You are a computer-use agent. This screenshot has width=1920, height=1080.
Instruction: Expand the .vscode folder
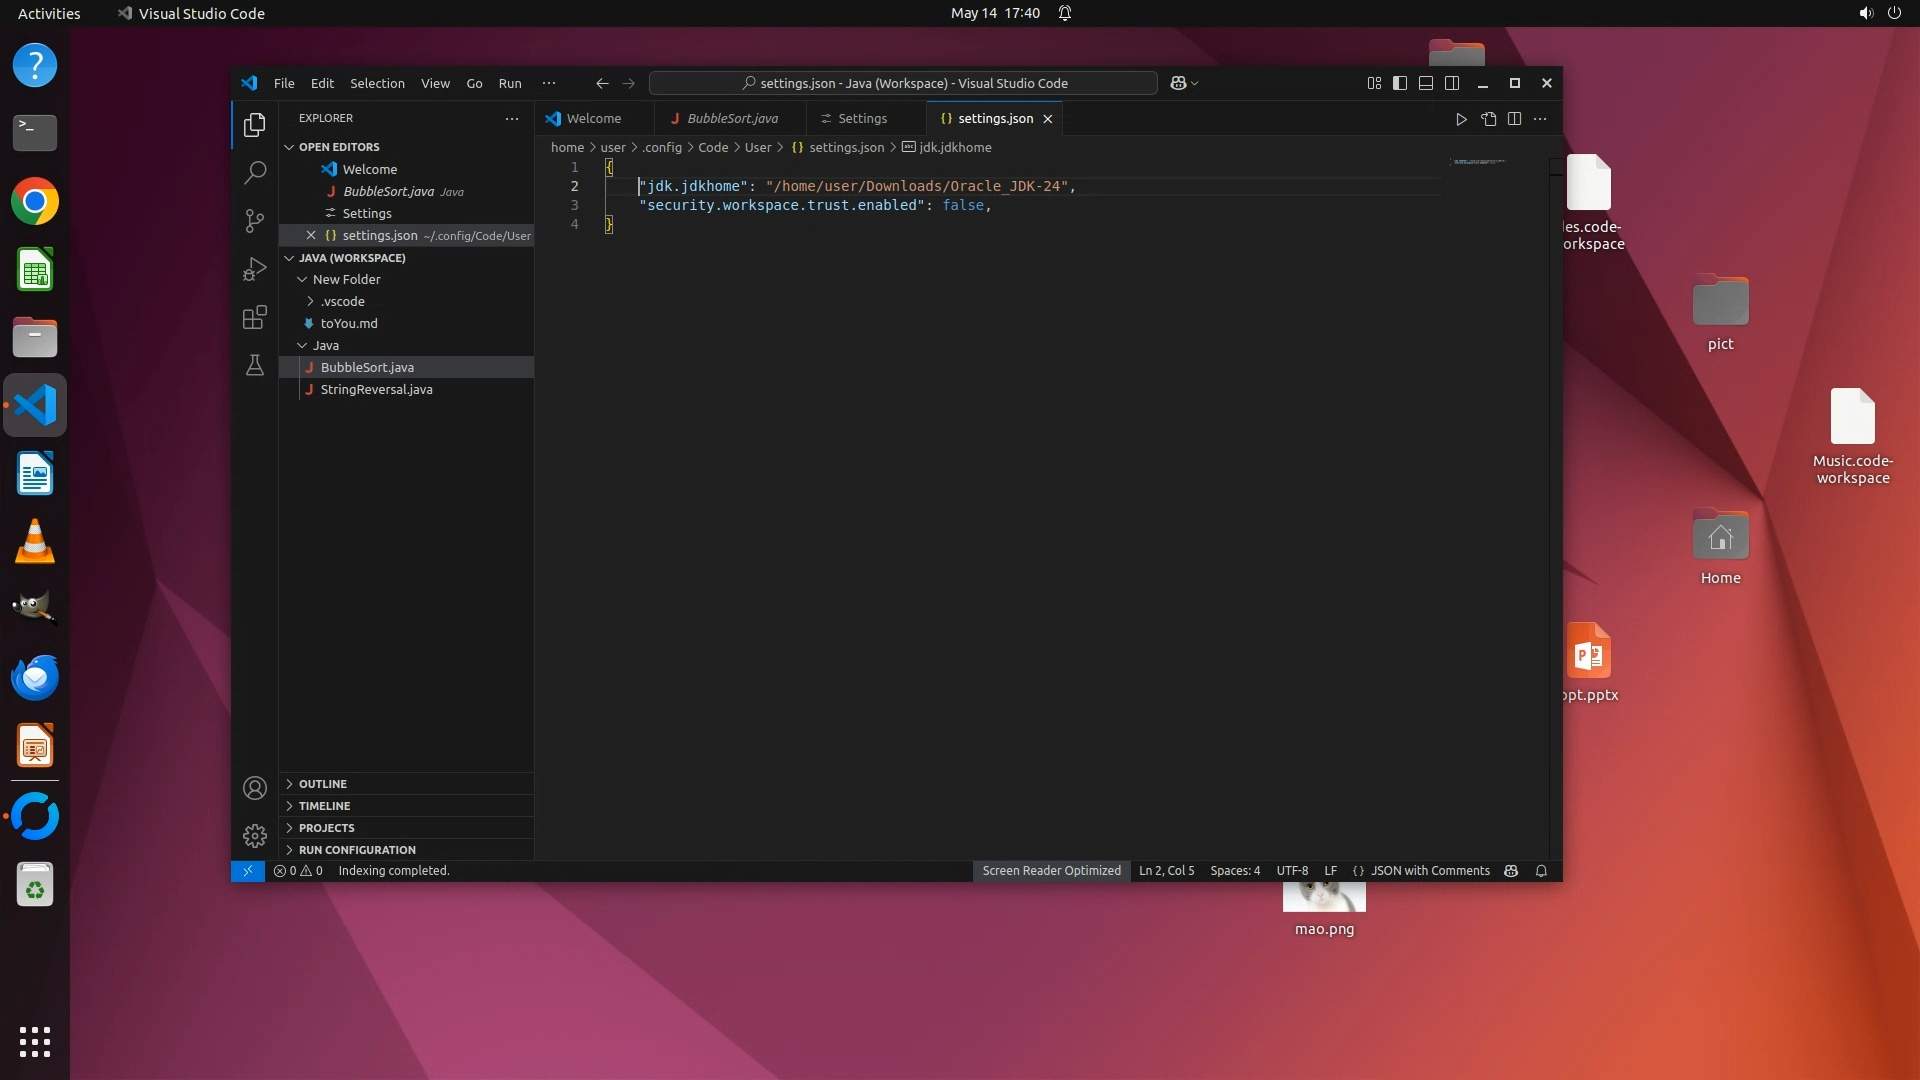click(342, 301)
